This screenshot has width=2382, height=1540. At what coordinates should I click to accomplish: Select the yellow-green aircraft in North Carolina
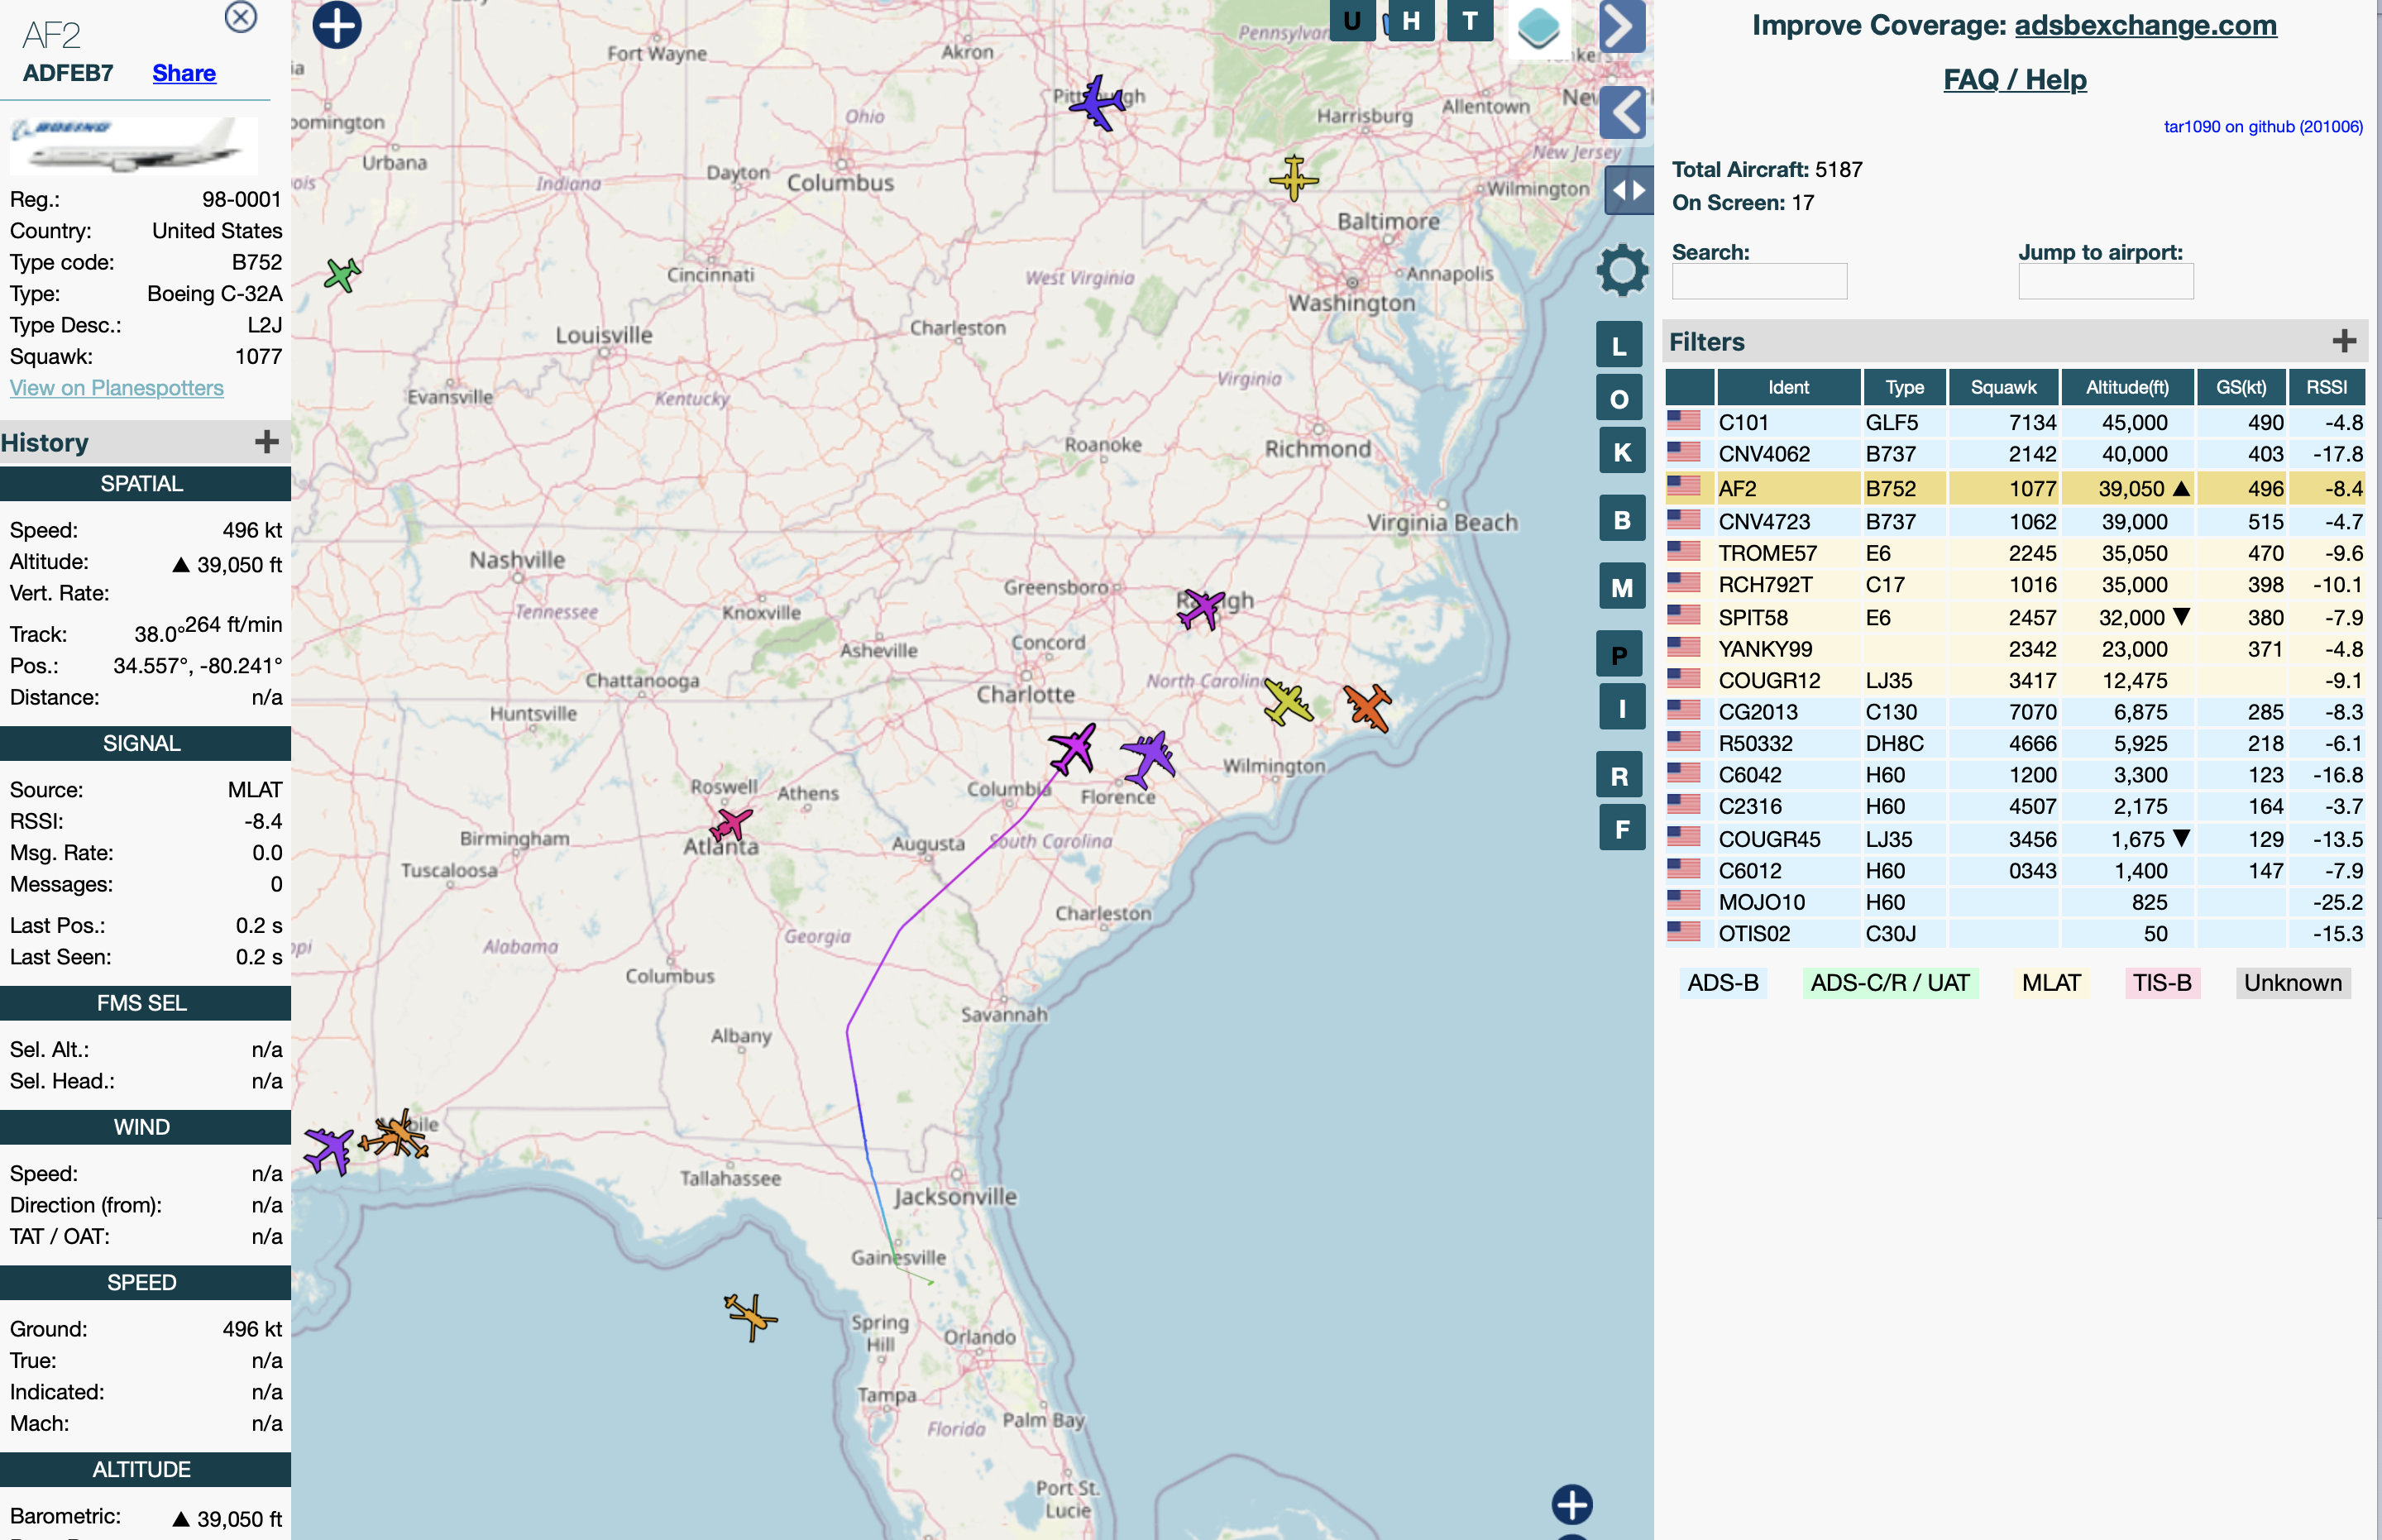(x=1287, y=701)
